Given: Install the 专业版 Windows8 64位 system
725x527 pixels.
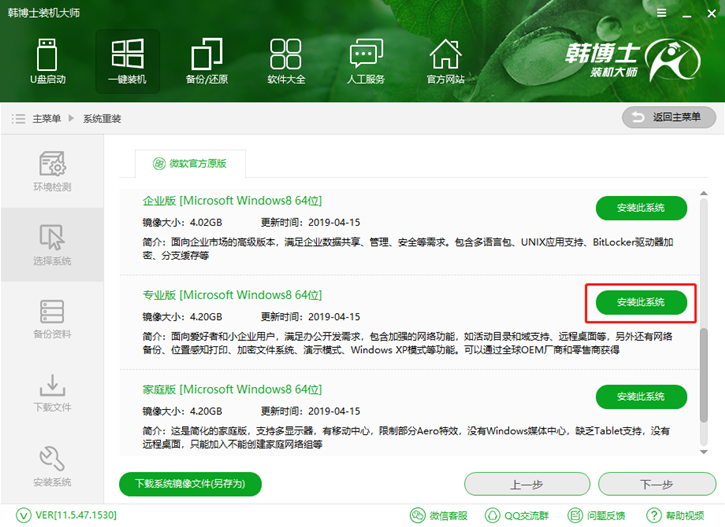Looking at the screenshot, I should coord(641,302).
